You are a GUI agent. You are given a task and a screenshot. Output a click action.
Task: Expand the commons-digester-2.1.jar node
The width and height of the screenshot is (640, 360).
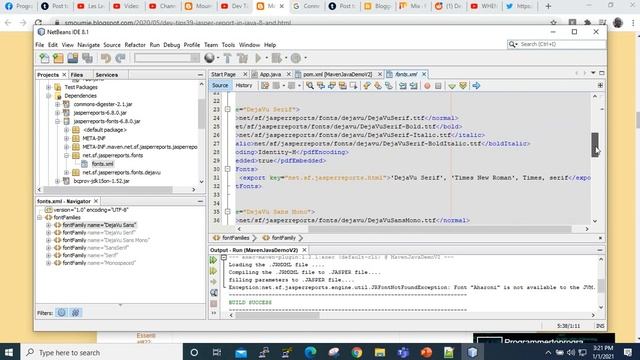58,104
